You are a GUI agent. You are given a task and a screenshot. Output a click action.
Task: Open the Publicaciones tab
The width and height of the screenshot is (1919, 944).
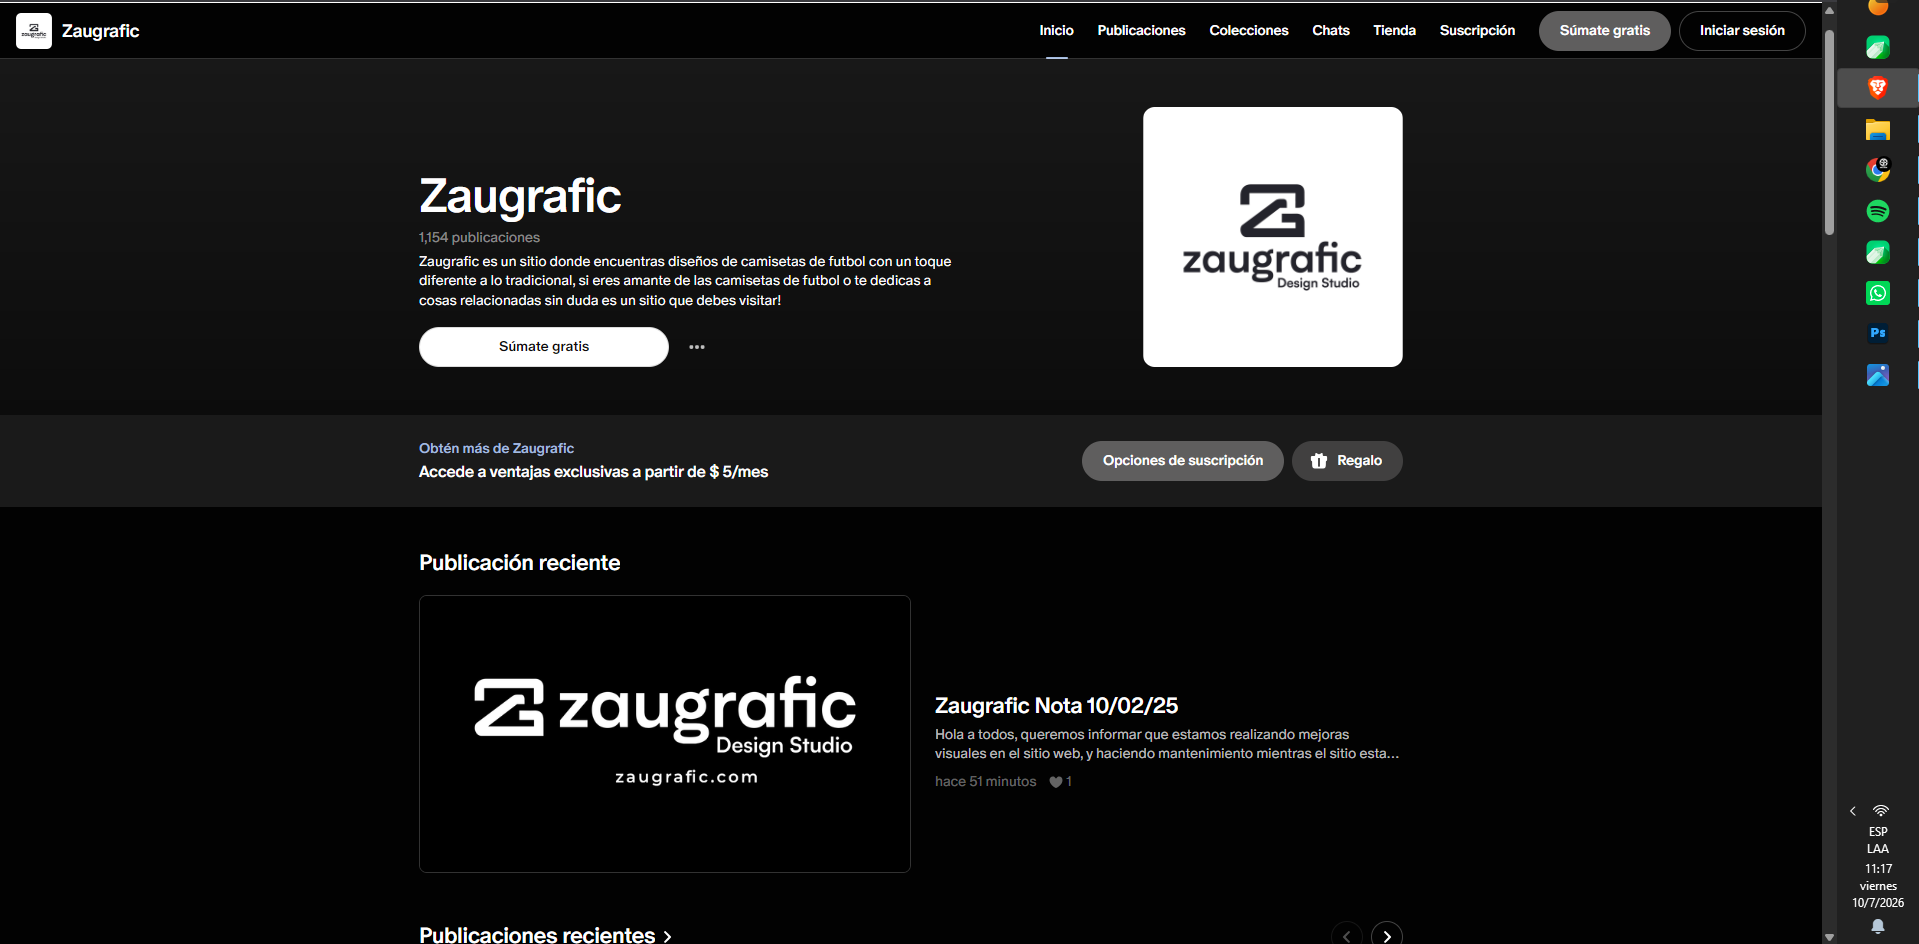pyautogui.click(x=1141, y=31)
